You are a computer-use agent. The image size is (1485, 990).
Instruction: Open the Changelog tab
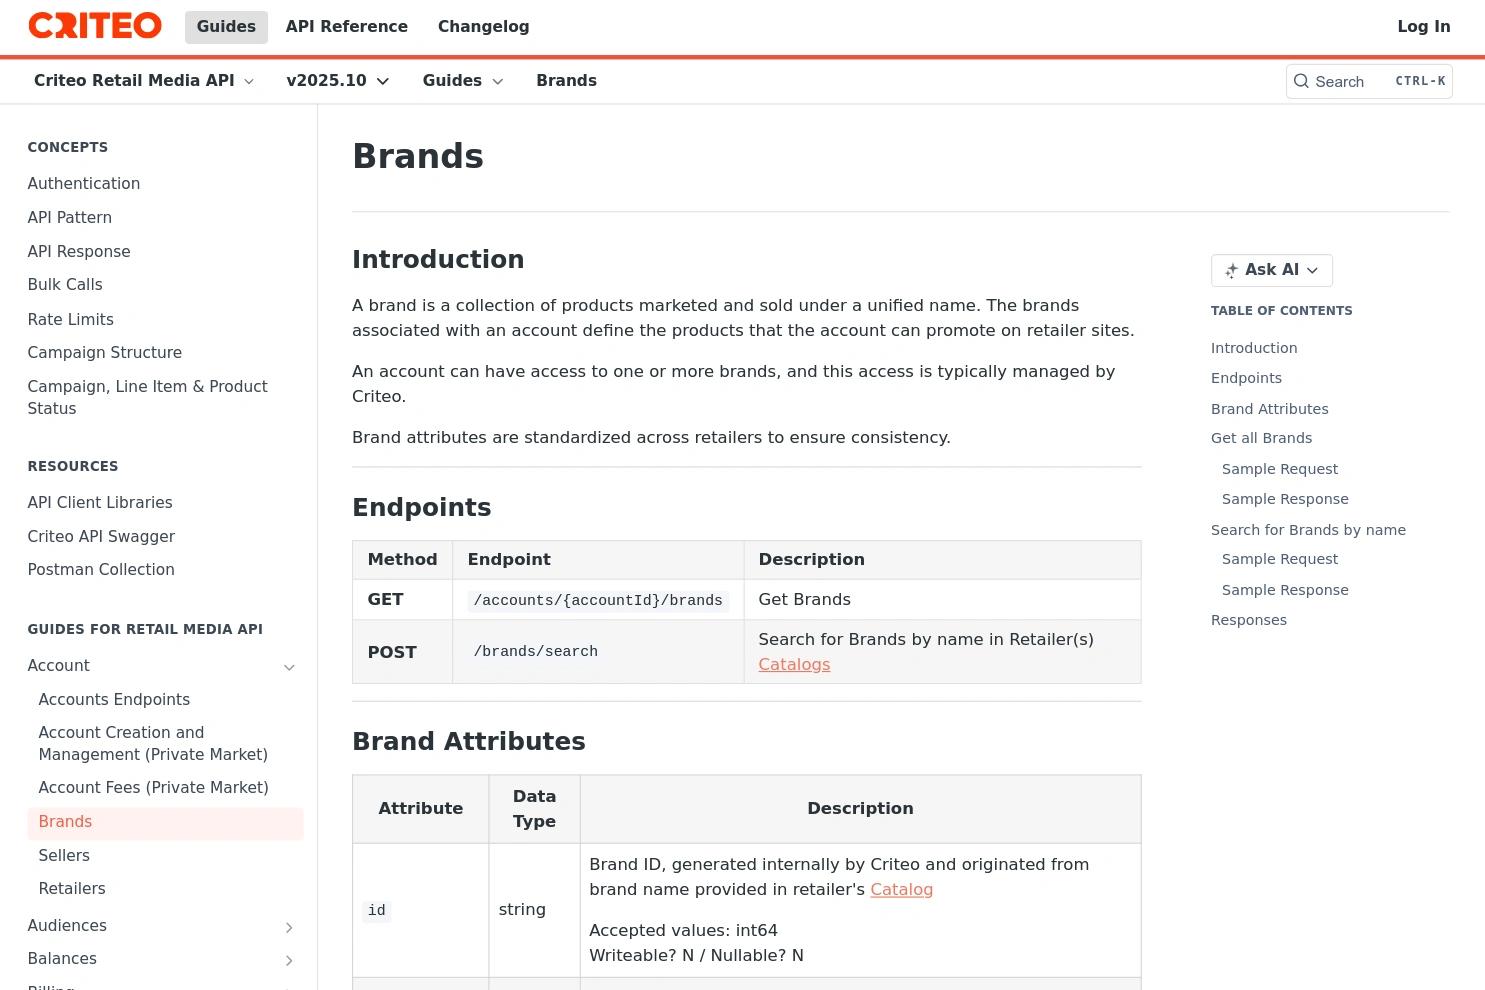tap(484, 27)
